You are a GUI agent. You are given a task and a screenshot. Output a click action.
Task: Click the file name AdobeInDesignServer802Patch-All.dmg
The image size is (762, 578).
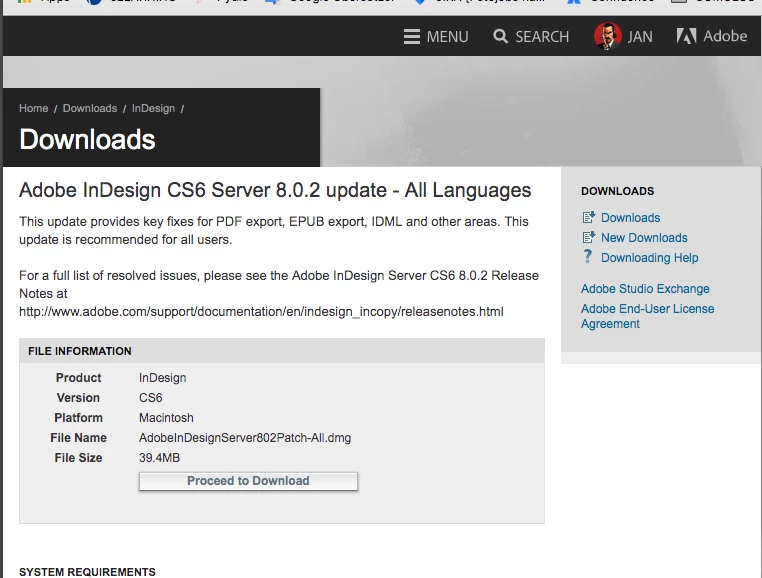pyautogui.click(x=245, y=438)
